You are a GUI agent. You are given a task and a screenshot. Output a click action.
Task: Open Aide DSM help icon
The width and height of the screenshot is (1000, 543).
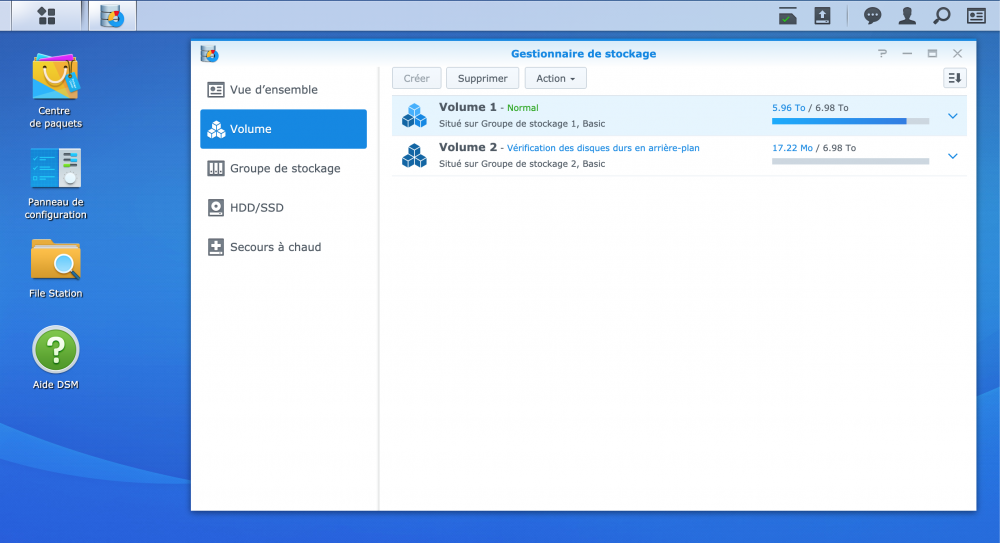[x=55, y=358]
